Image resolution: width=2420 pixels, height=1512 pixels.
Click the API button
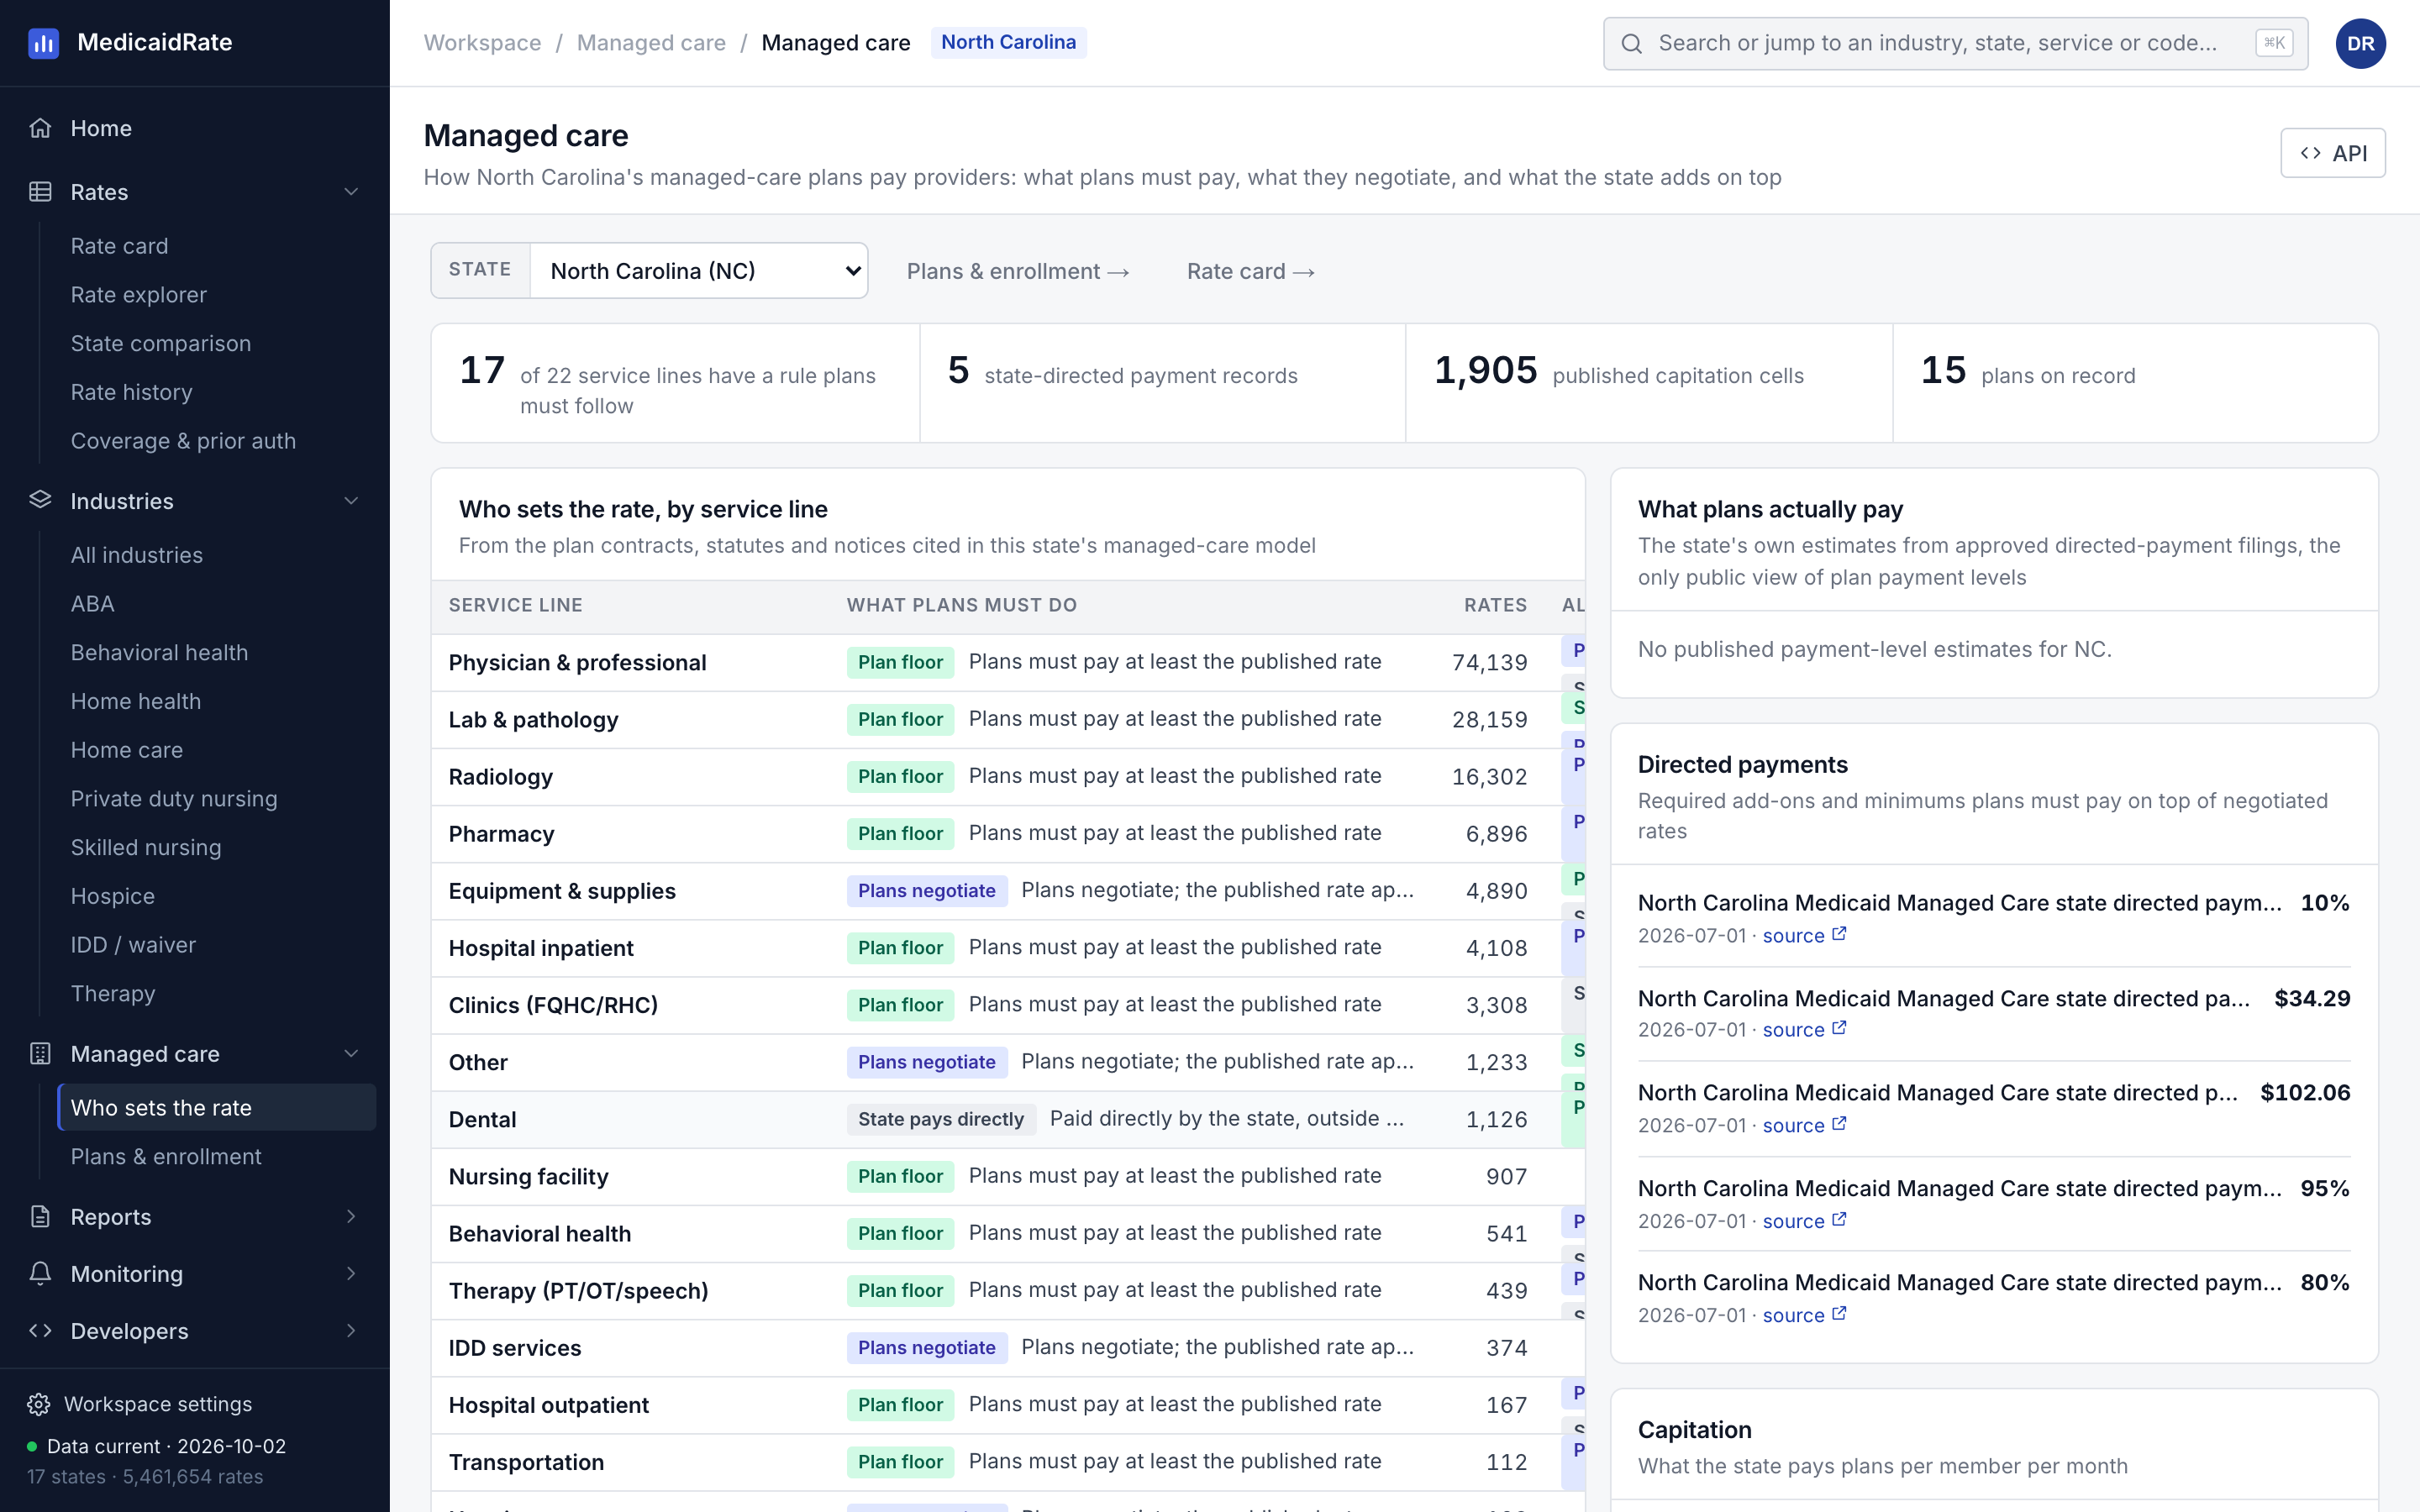[x=2332, y=153]
